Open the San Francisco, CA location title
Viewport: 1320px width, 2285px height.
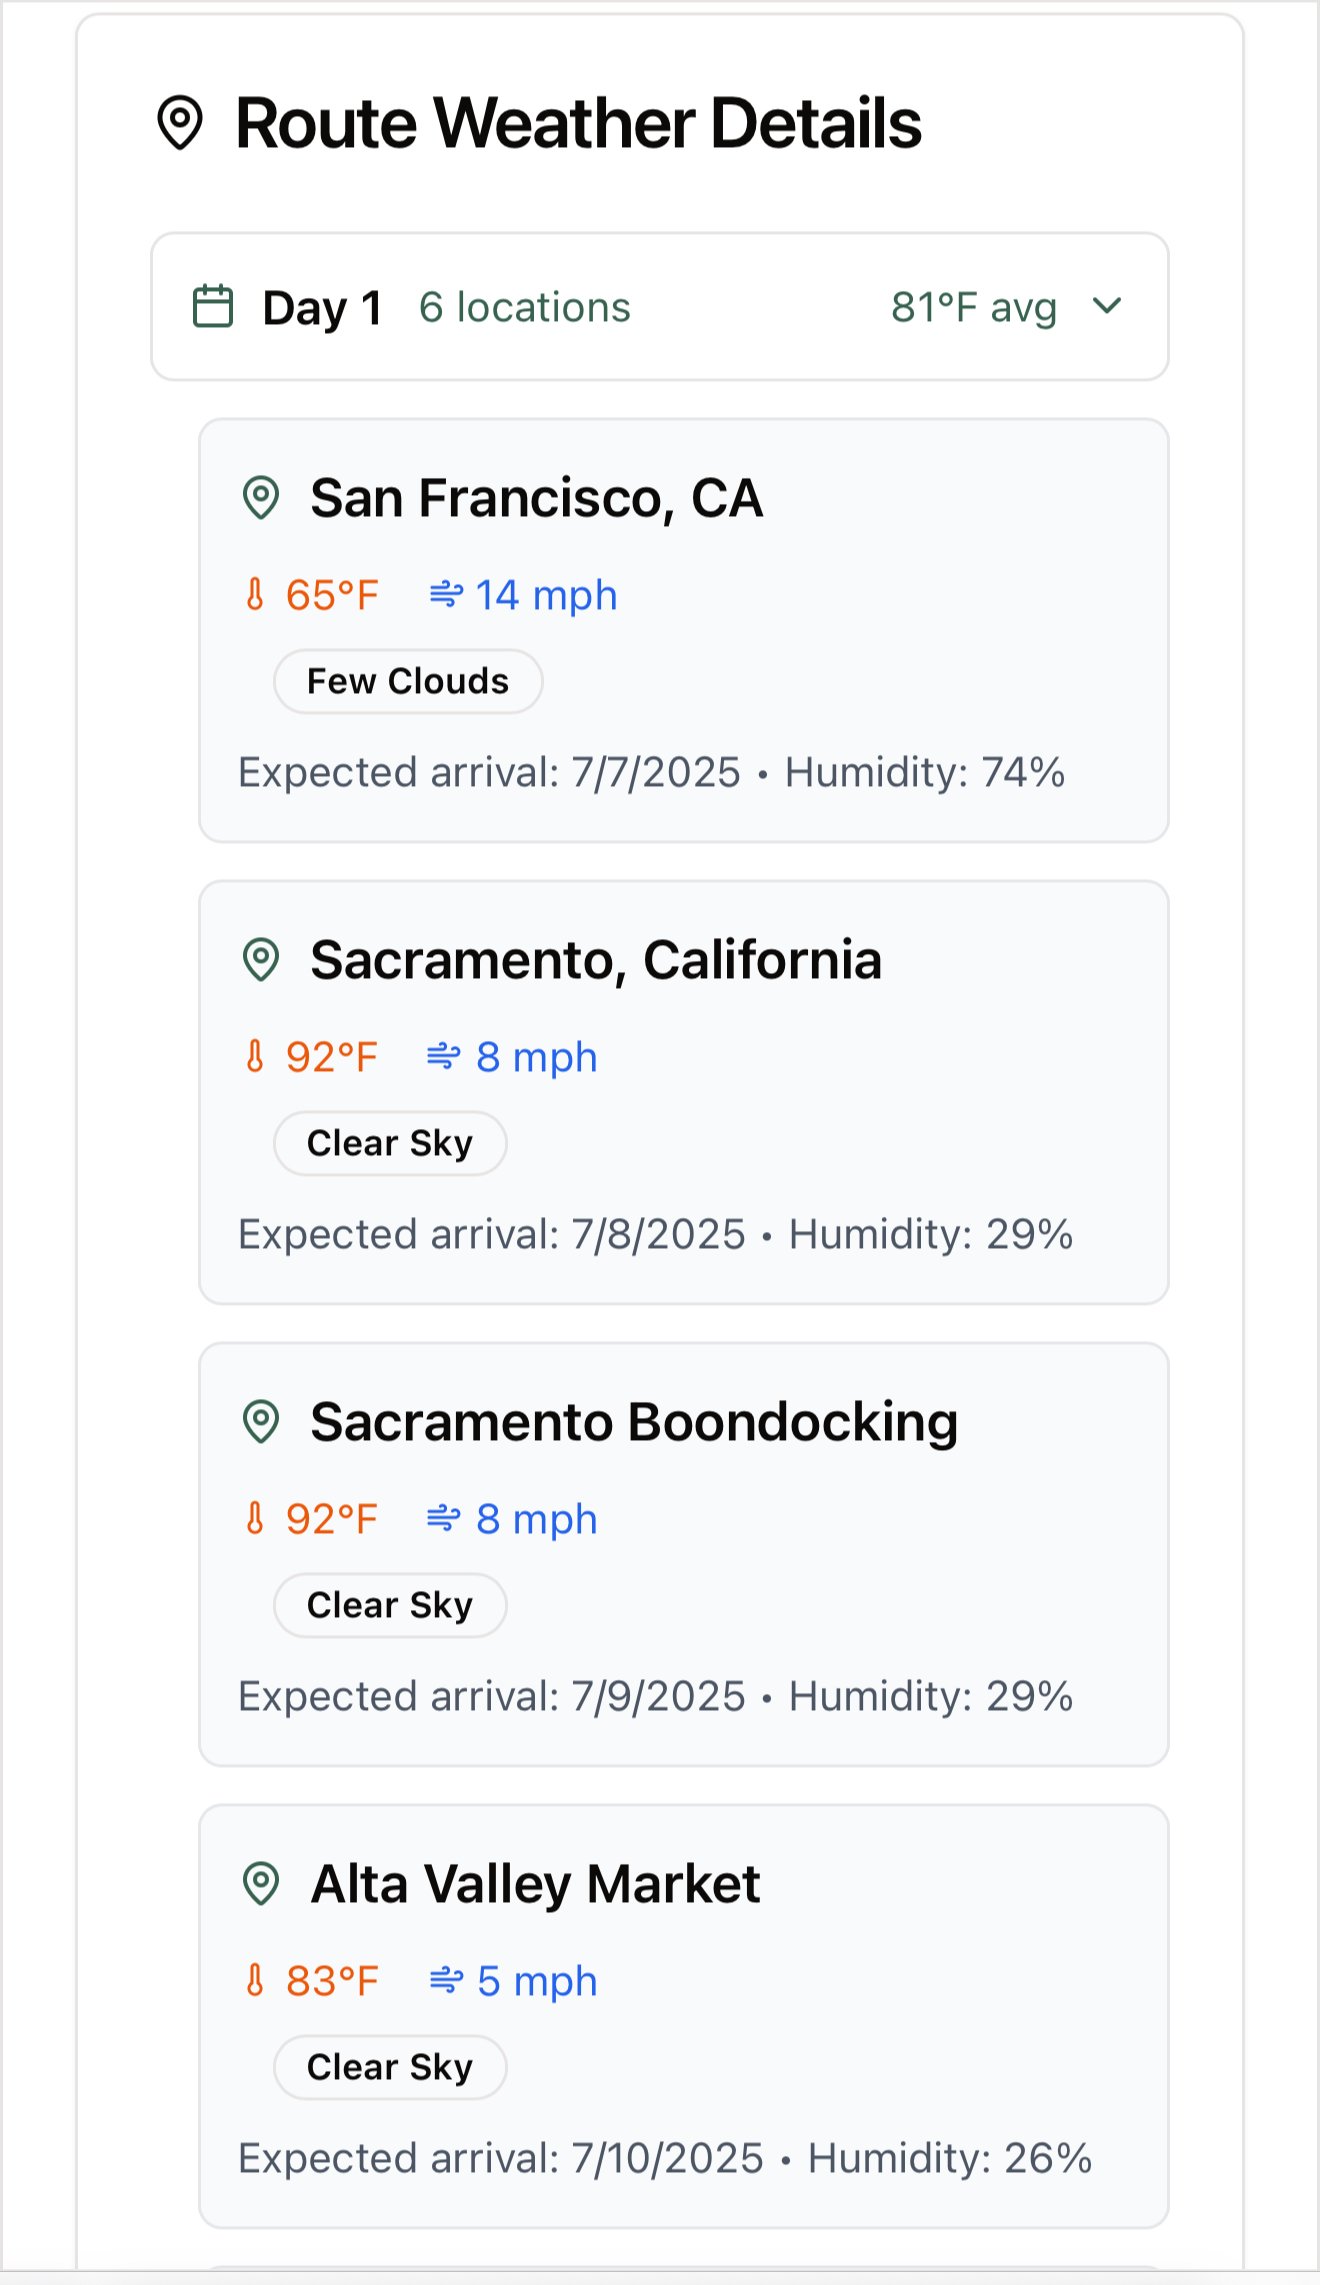tap(537, 498)
